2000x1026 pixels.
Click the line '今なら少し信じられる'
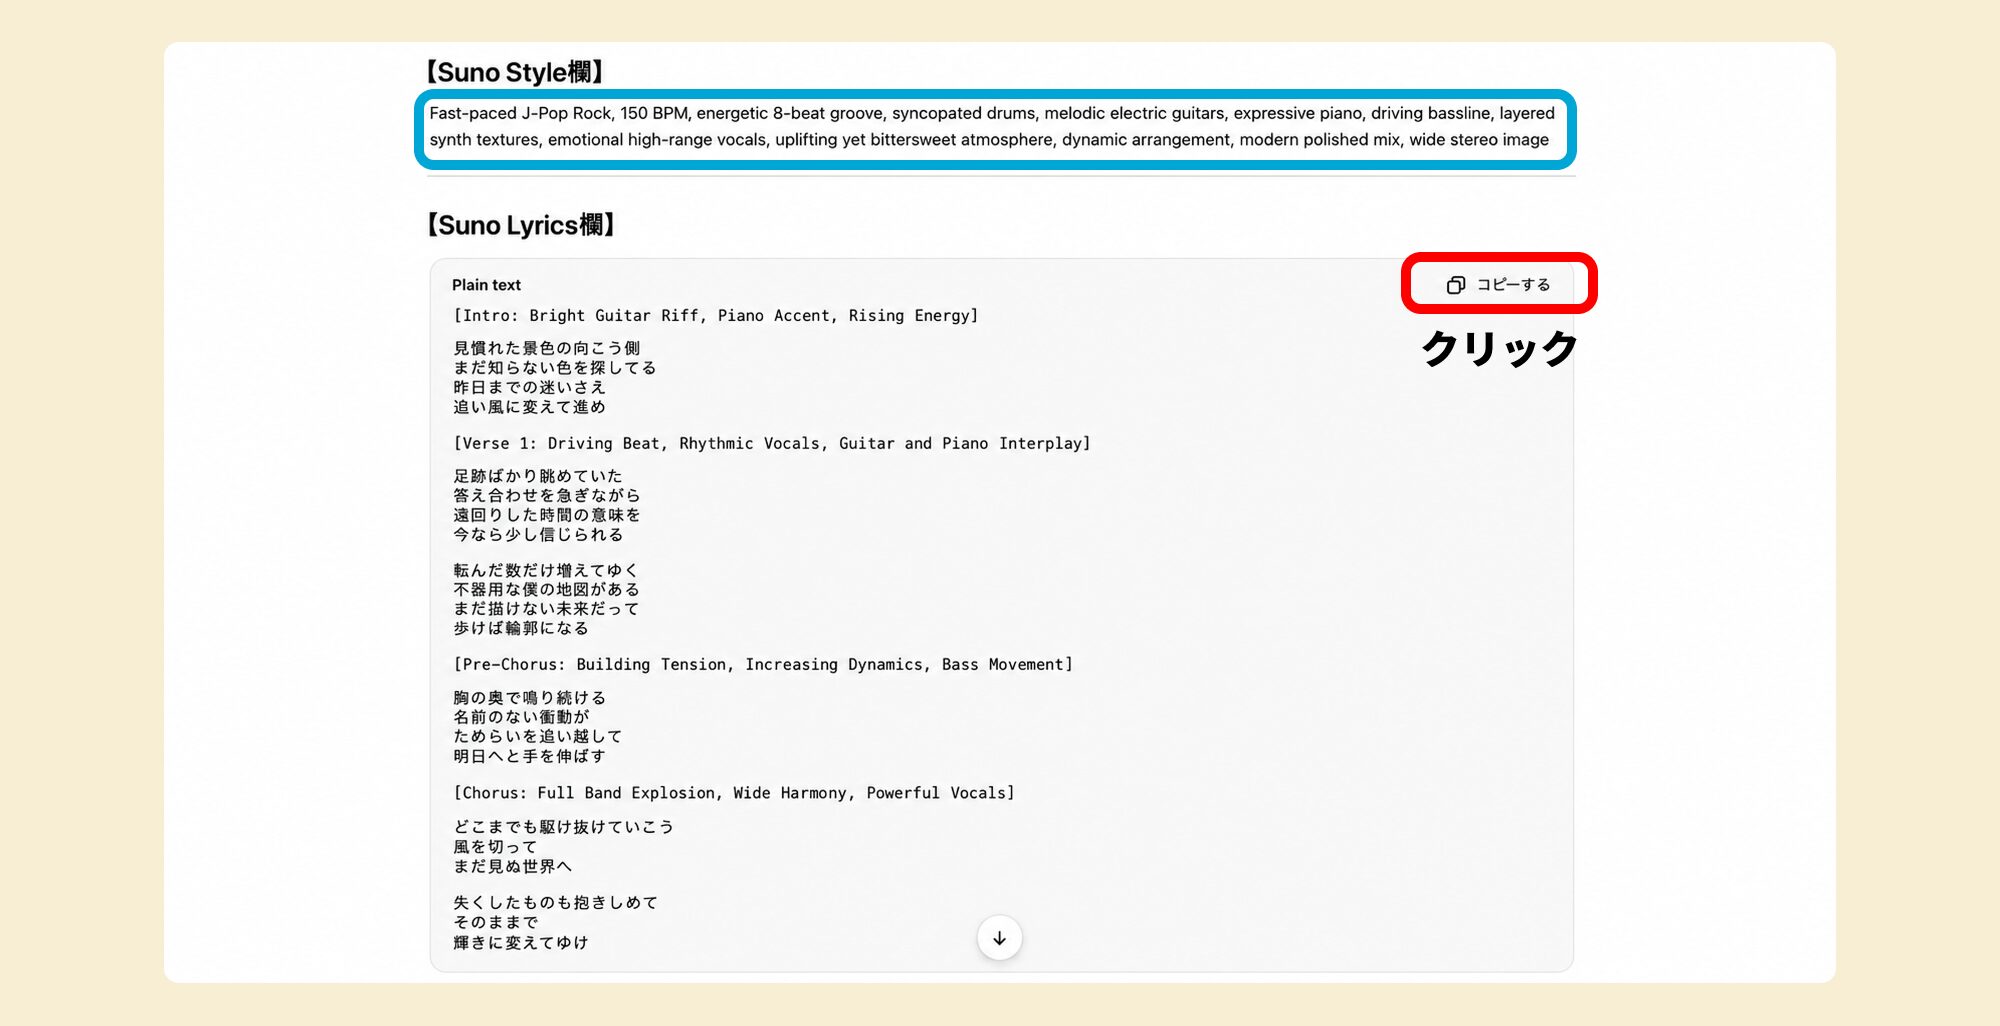[x=538, y=535]
